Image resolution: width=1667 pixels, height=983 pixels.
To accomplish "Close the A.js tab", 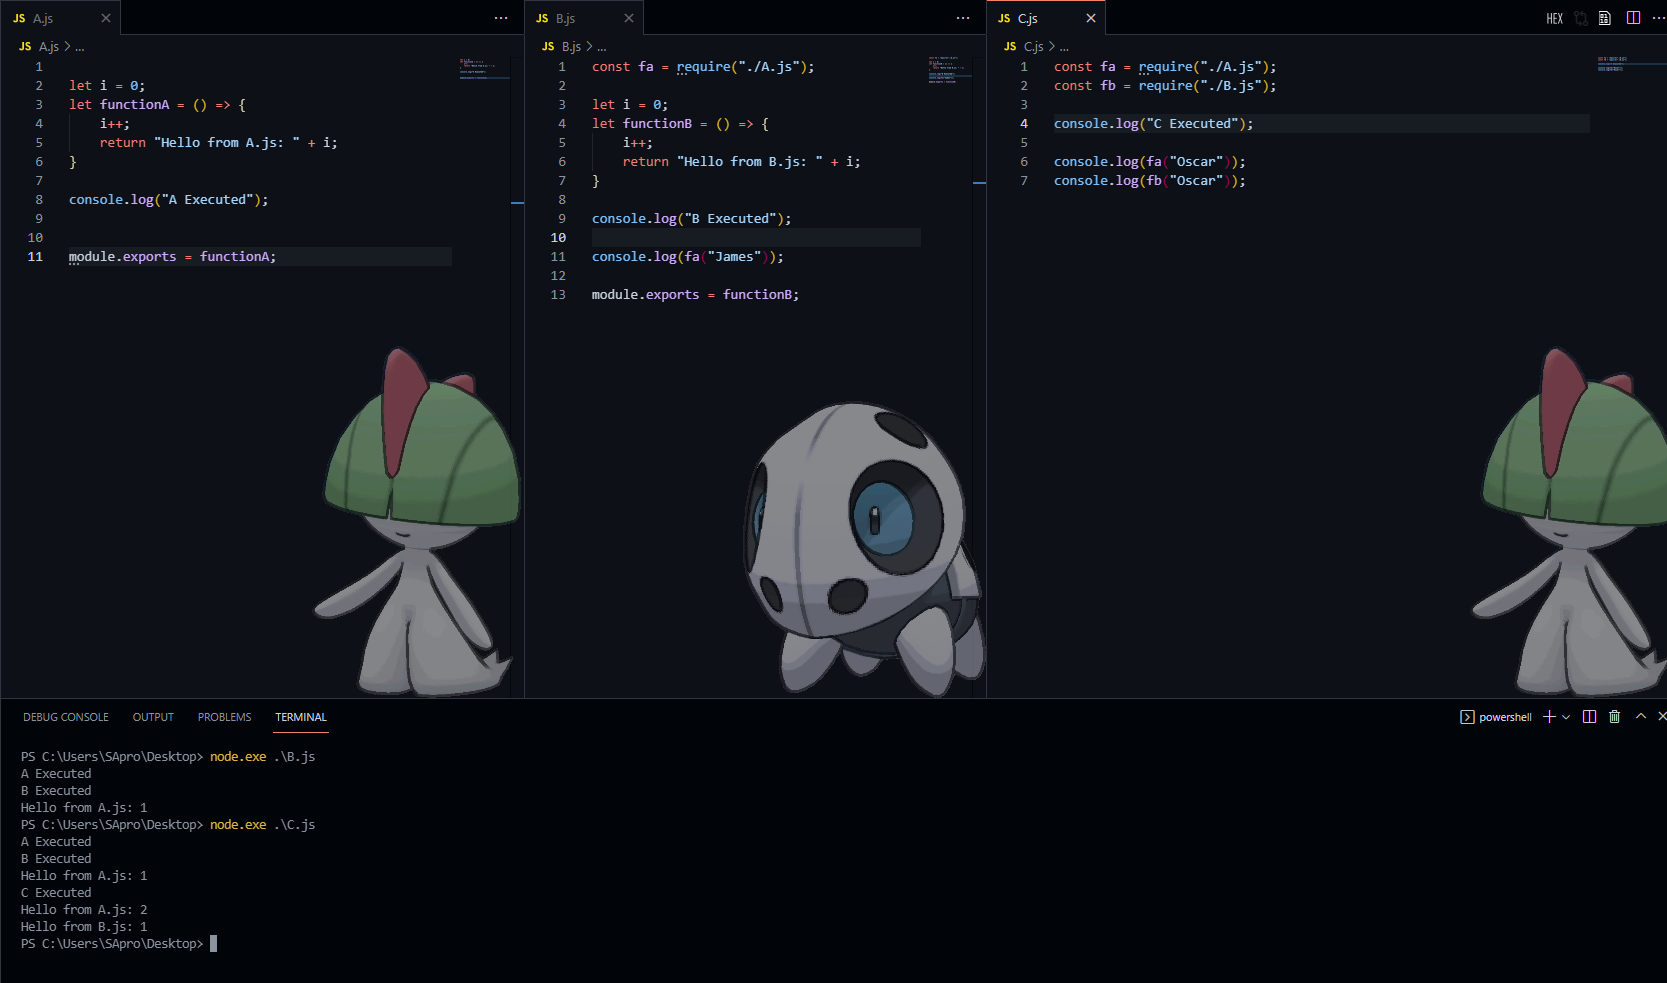I will coord(106,18).
